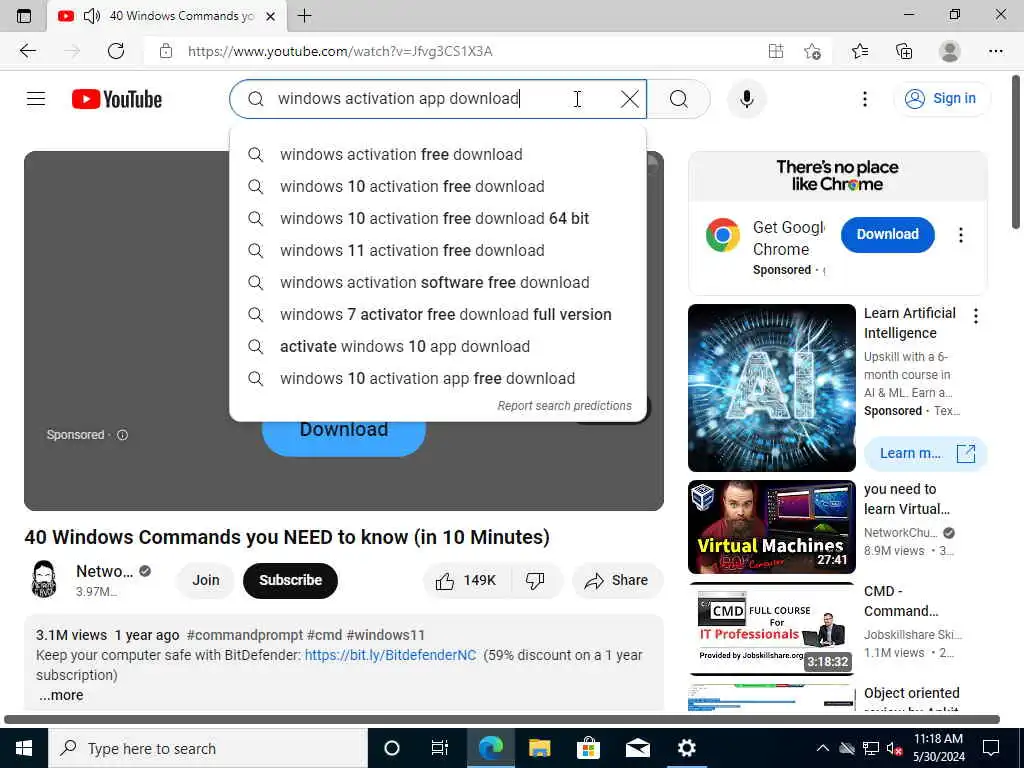Pick 'windows 10 activation free download 64 bit'
The width and height of the screenshot is (1024, 768).
[x=438, y=219]
